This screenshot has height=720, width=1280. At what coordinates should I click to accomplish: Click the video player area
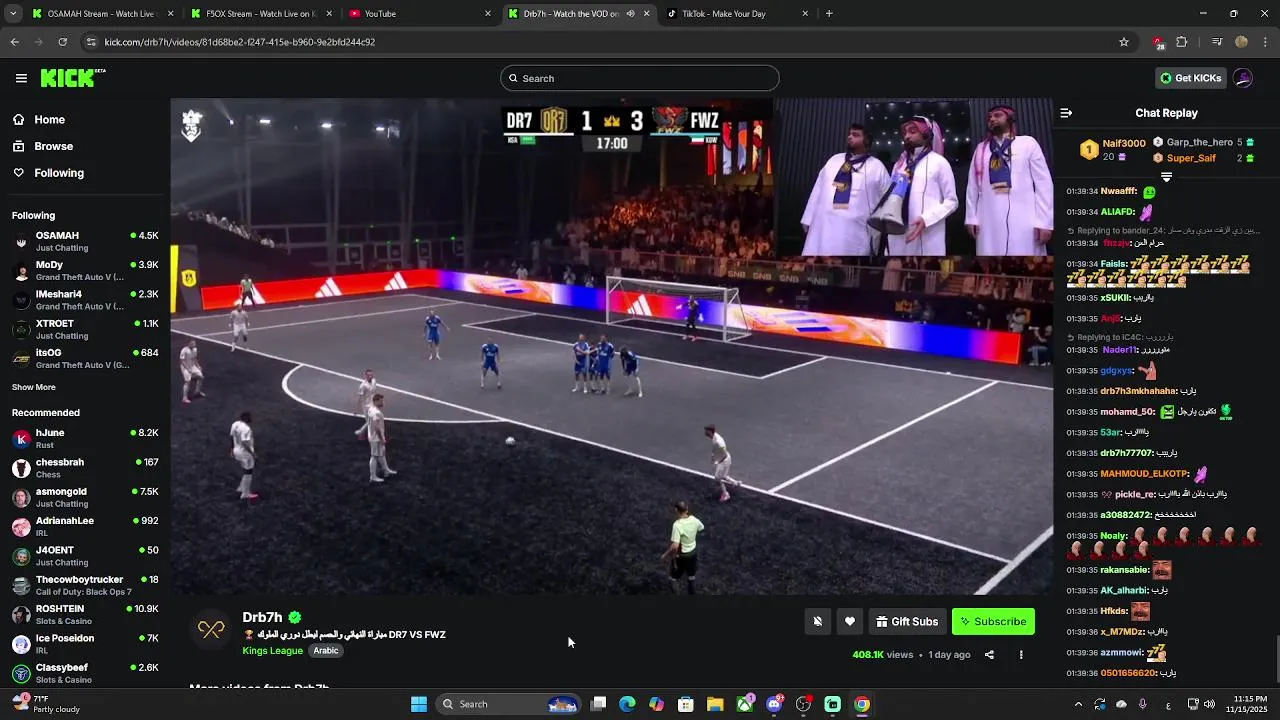611,346
